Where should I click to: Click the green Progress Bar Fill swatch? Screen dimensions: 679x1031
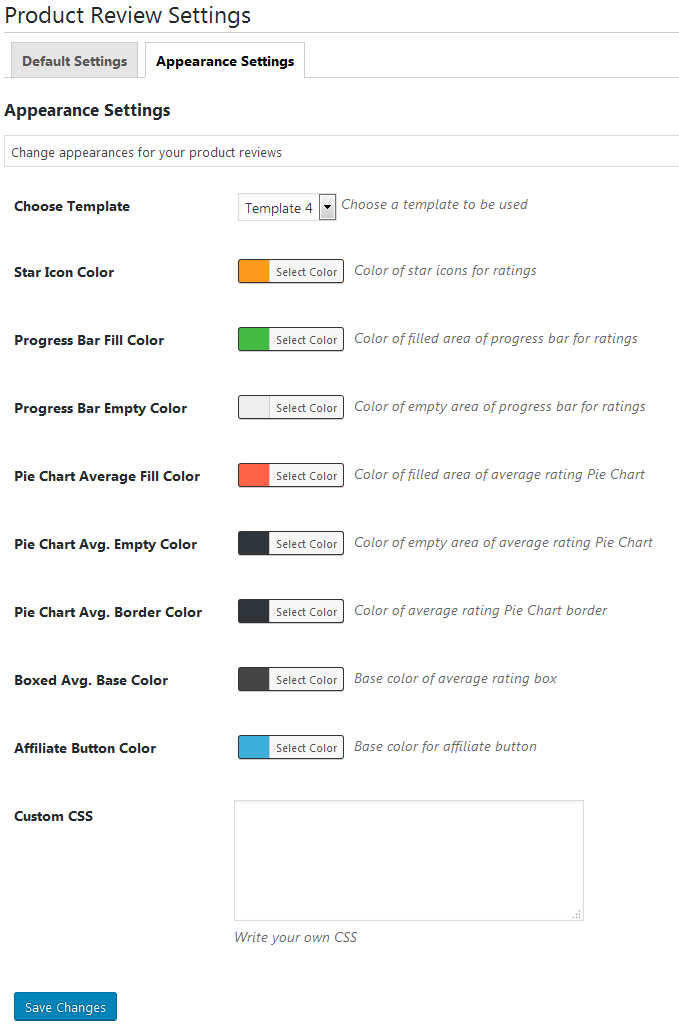[x=254, y=339]
